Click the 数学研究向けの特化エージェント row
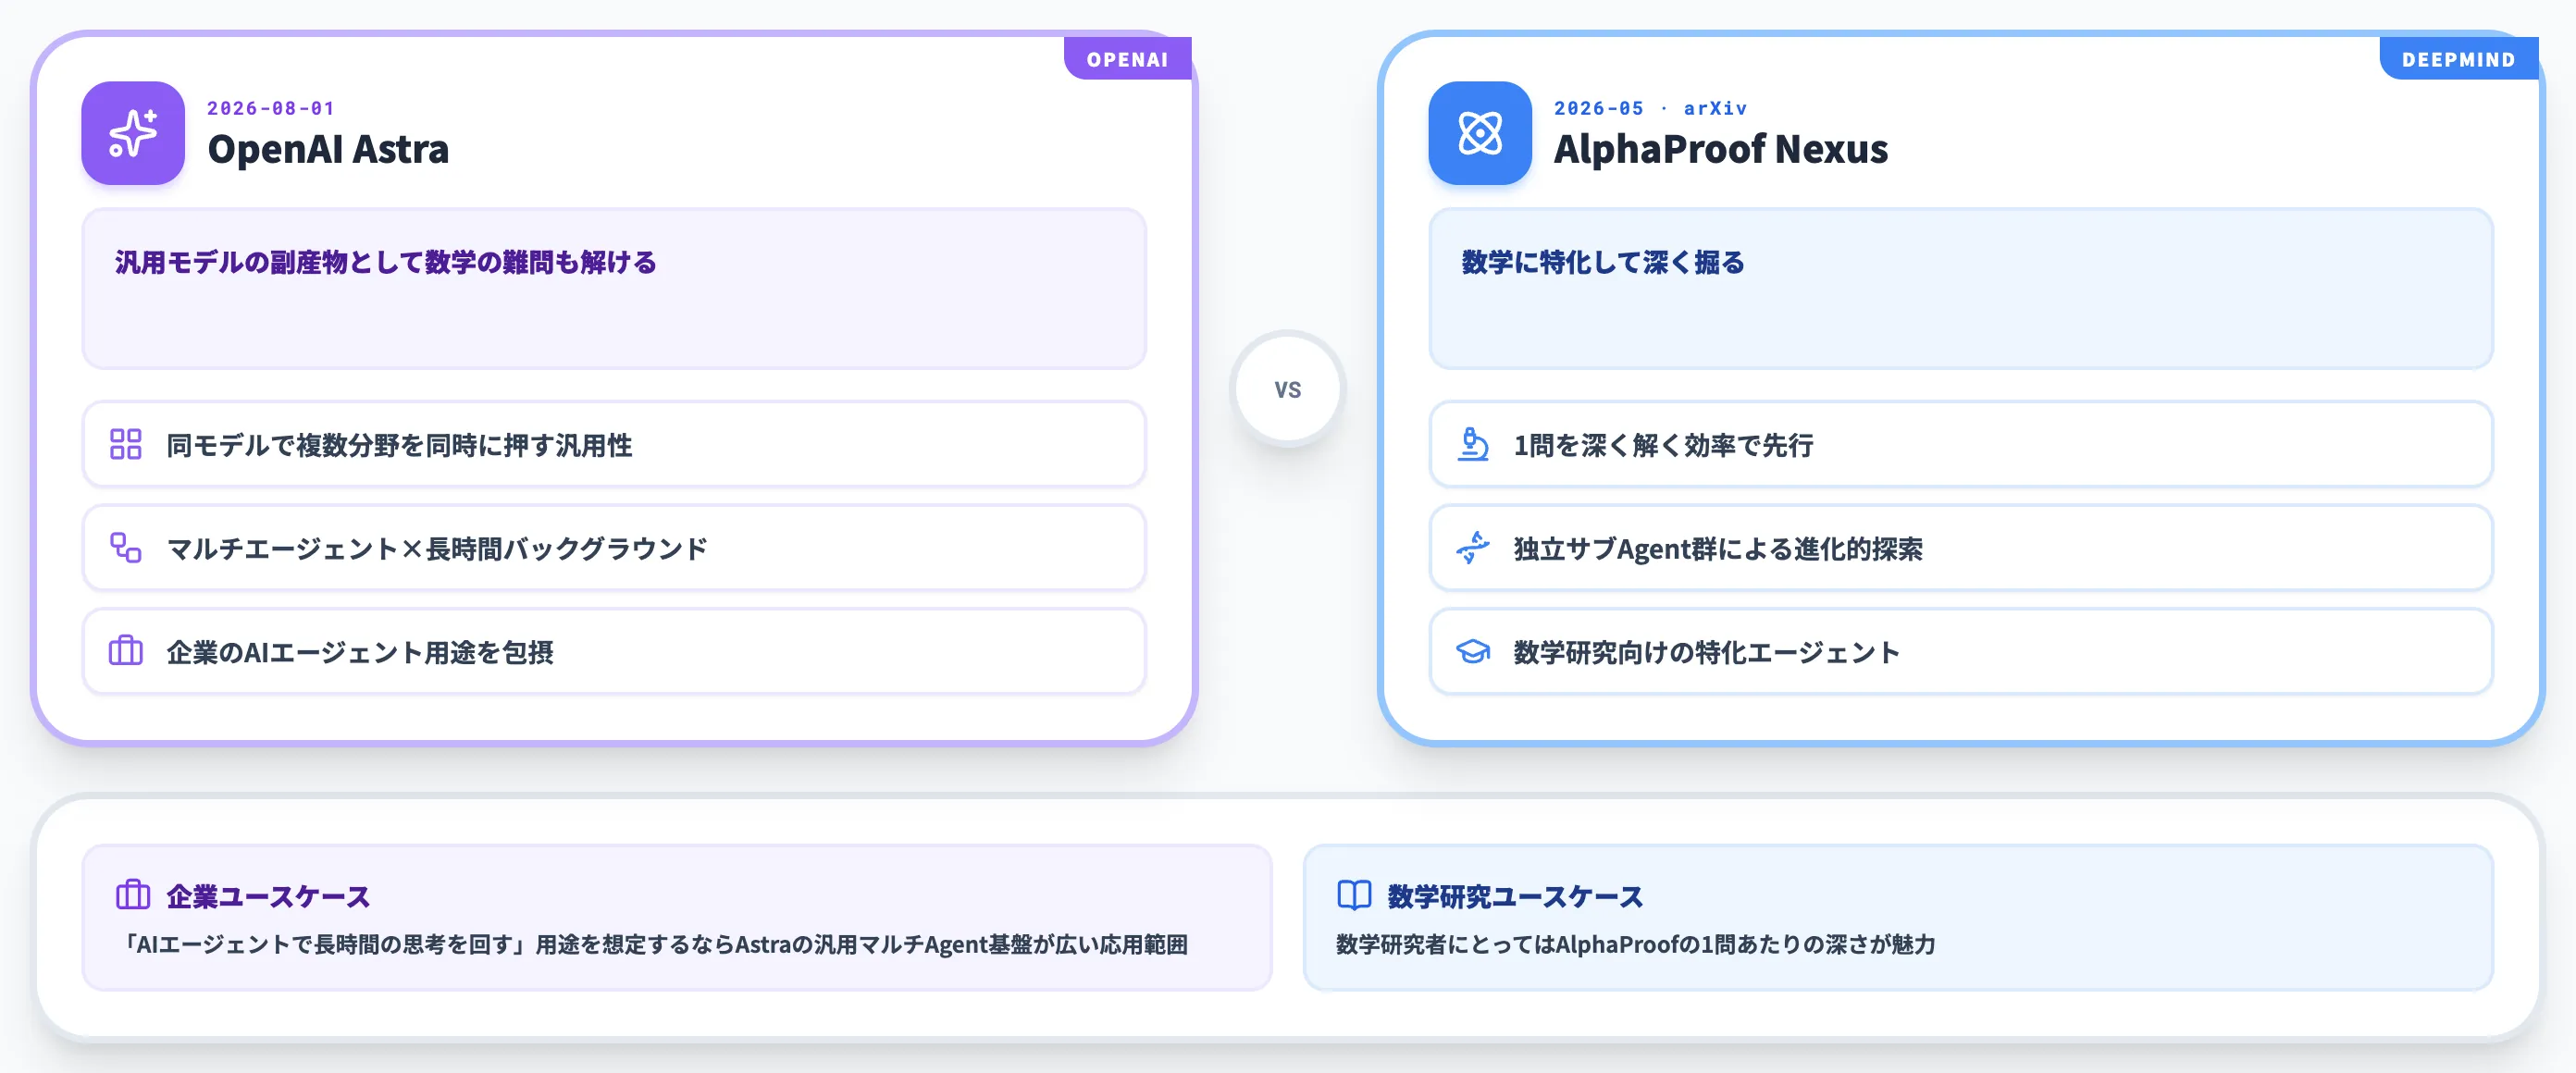2576x1073 pixels. tap(1961, 651)
